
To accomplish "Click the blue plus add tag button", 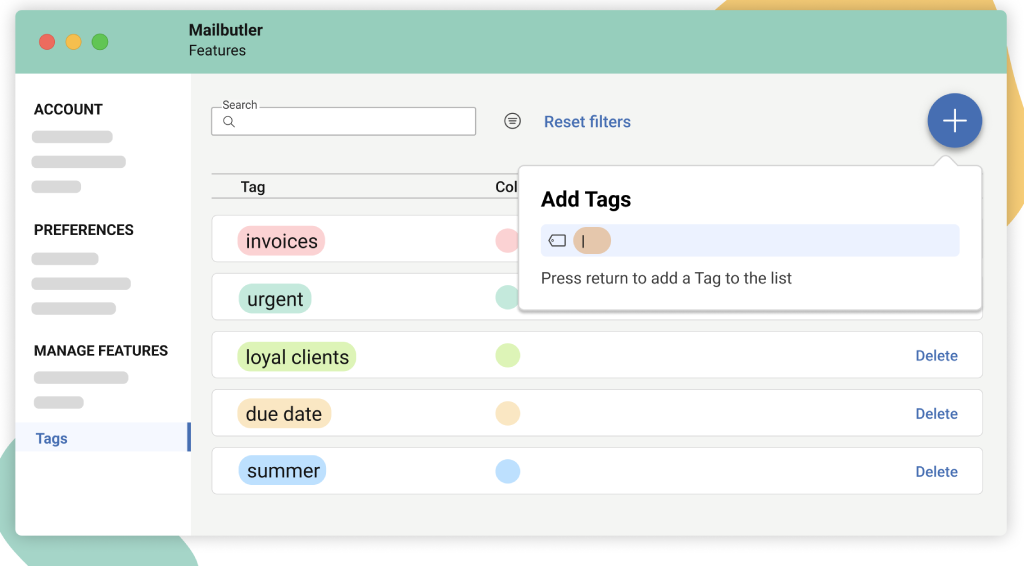I will 954,121.
